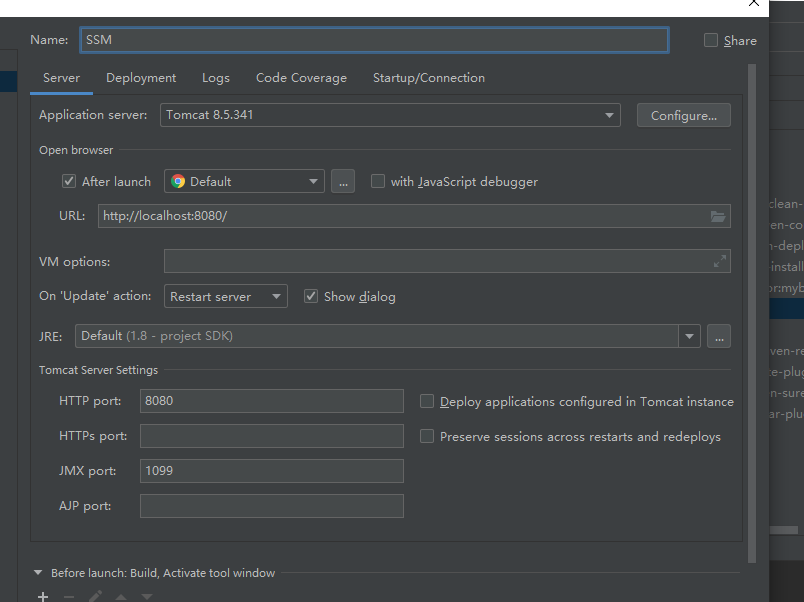Click the folder icon in URL field
This screenshot has width=804, height=602.
(x=718, y=216)
